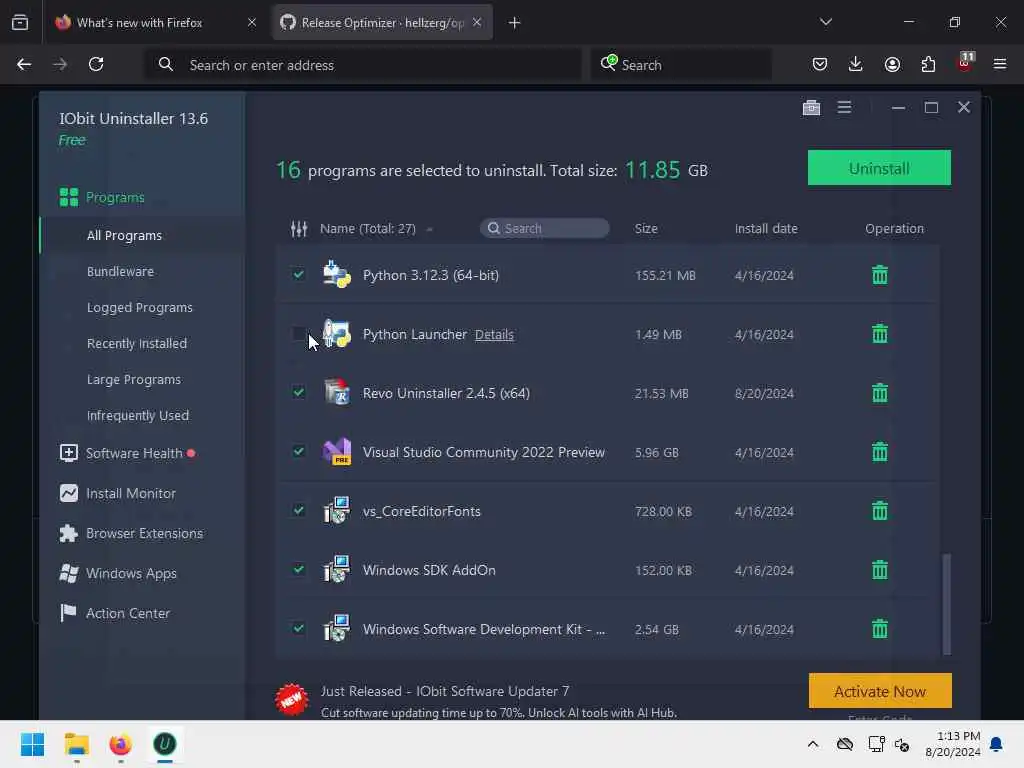Viewport: 1024px width, 768px height.
Task: Open Recently Installed category
Action: point(136,344)
